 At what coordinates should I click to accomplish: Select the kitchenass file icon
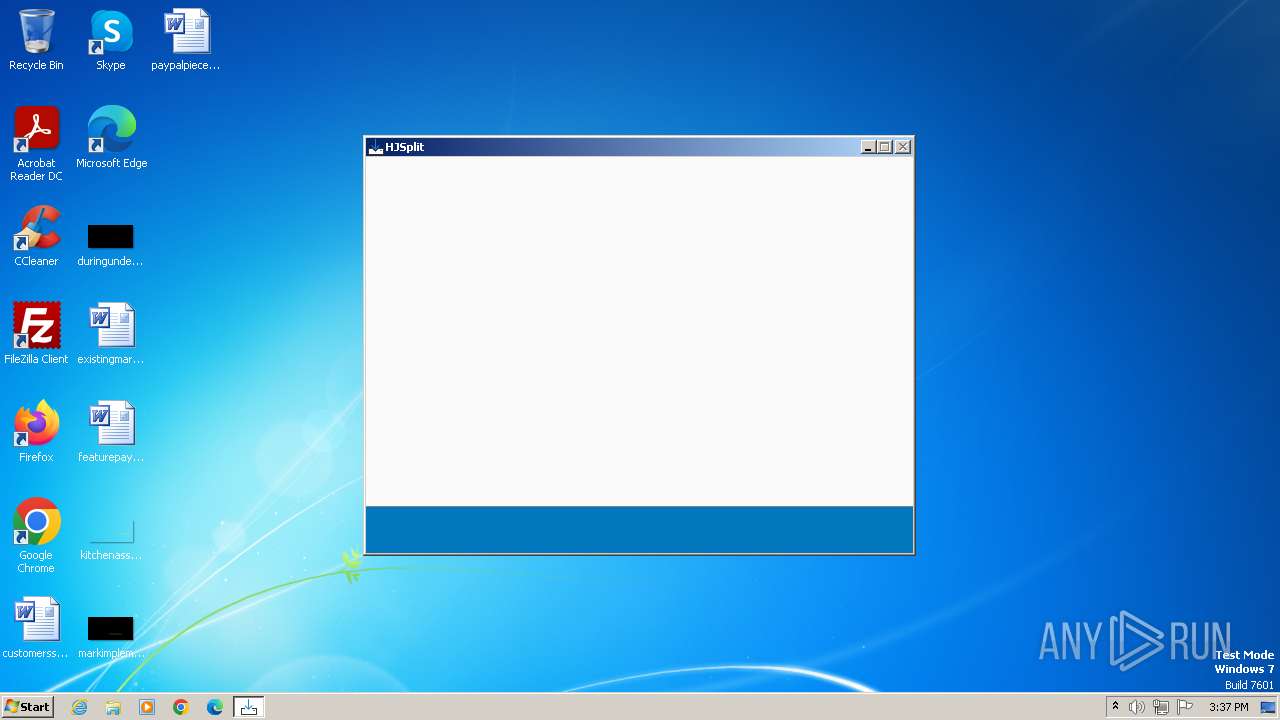point(111,540)
